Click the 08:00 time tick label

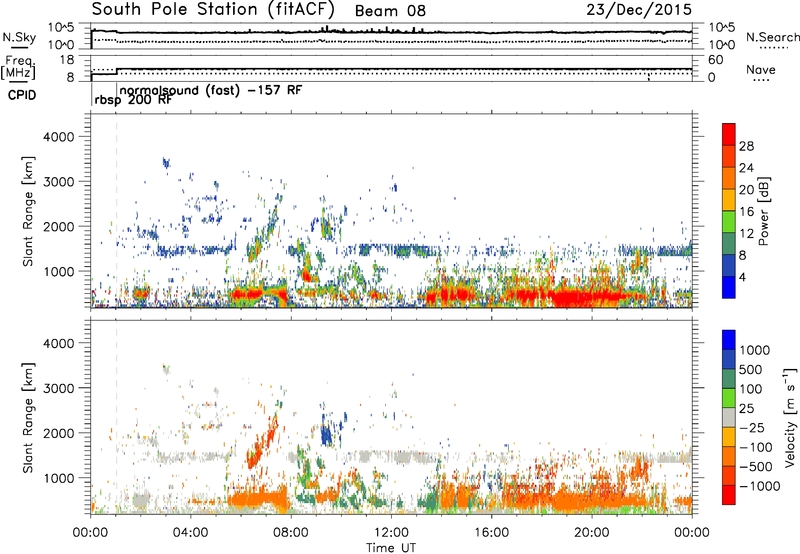coord(291,533)
